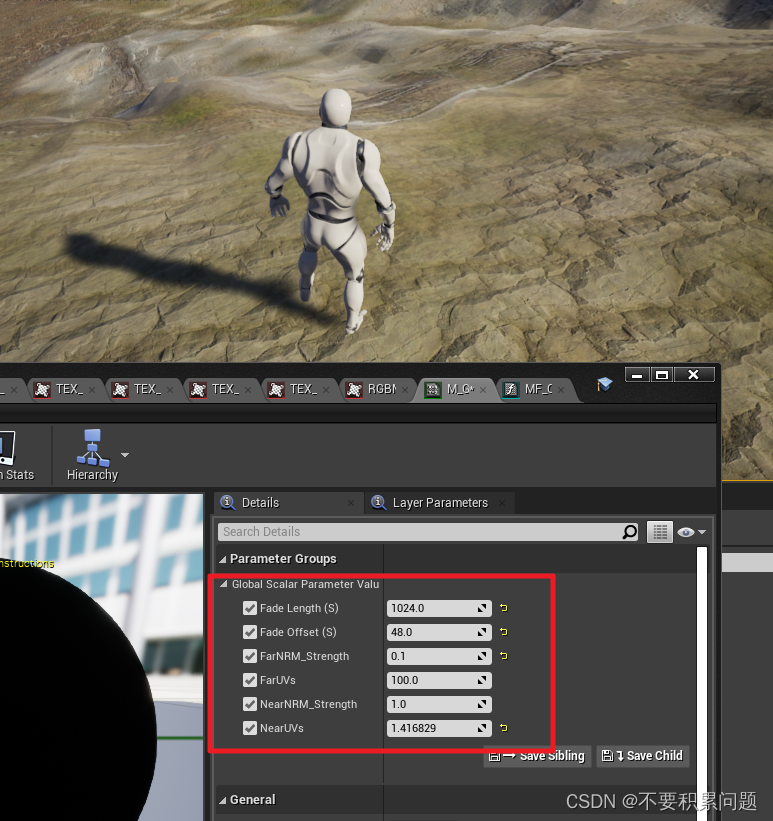Click the Save Sibling button
The image size is (773, 821).
pyautogui.click(x=537, y=756)
